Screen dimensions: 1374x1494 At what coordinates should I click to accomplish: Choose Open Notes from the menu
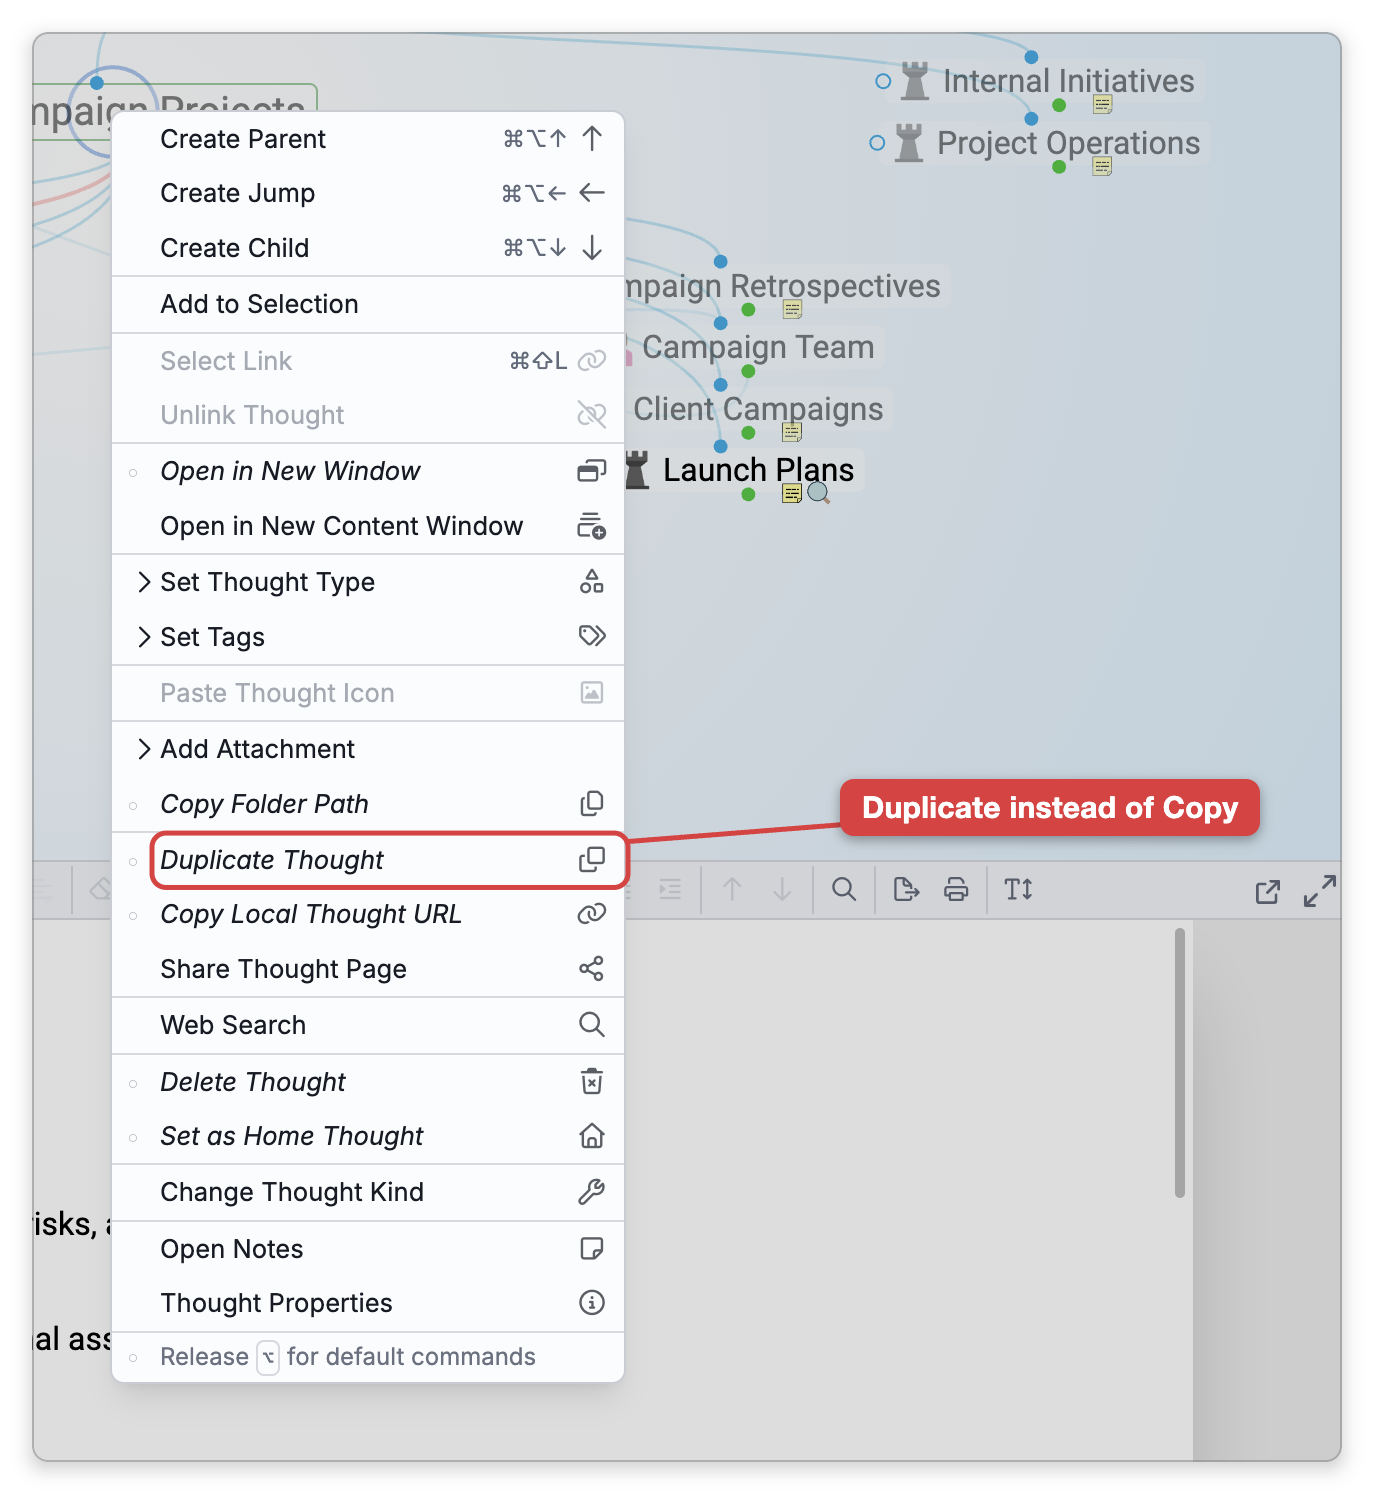pos(368,1249)
